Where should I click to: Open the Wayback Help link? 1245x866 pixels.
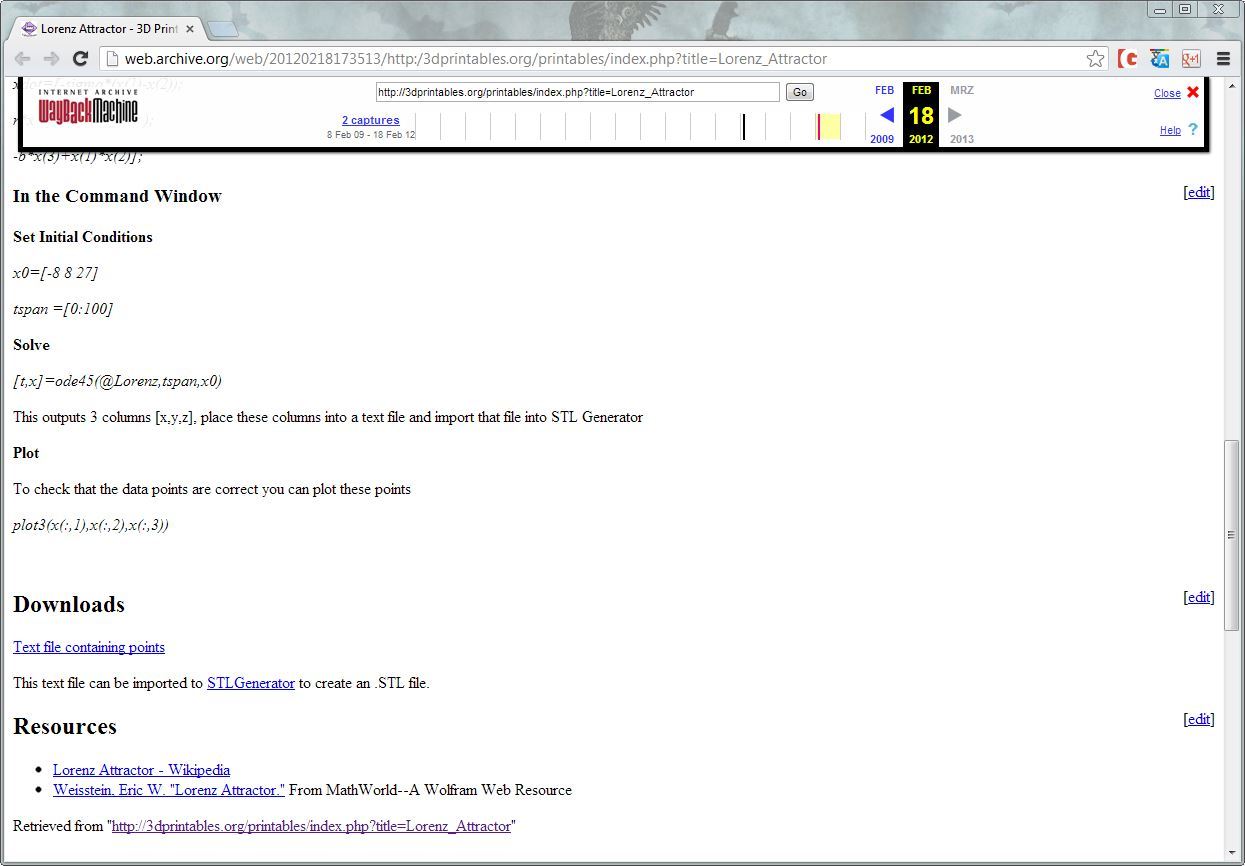tap(1170, 130)
